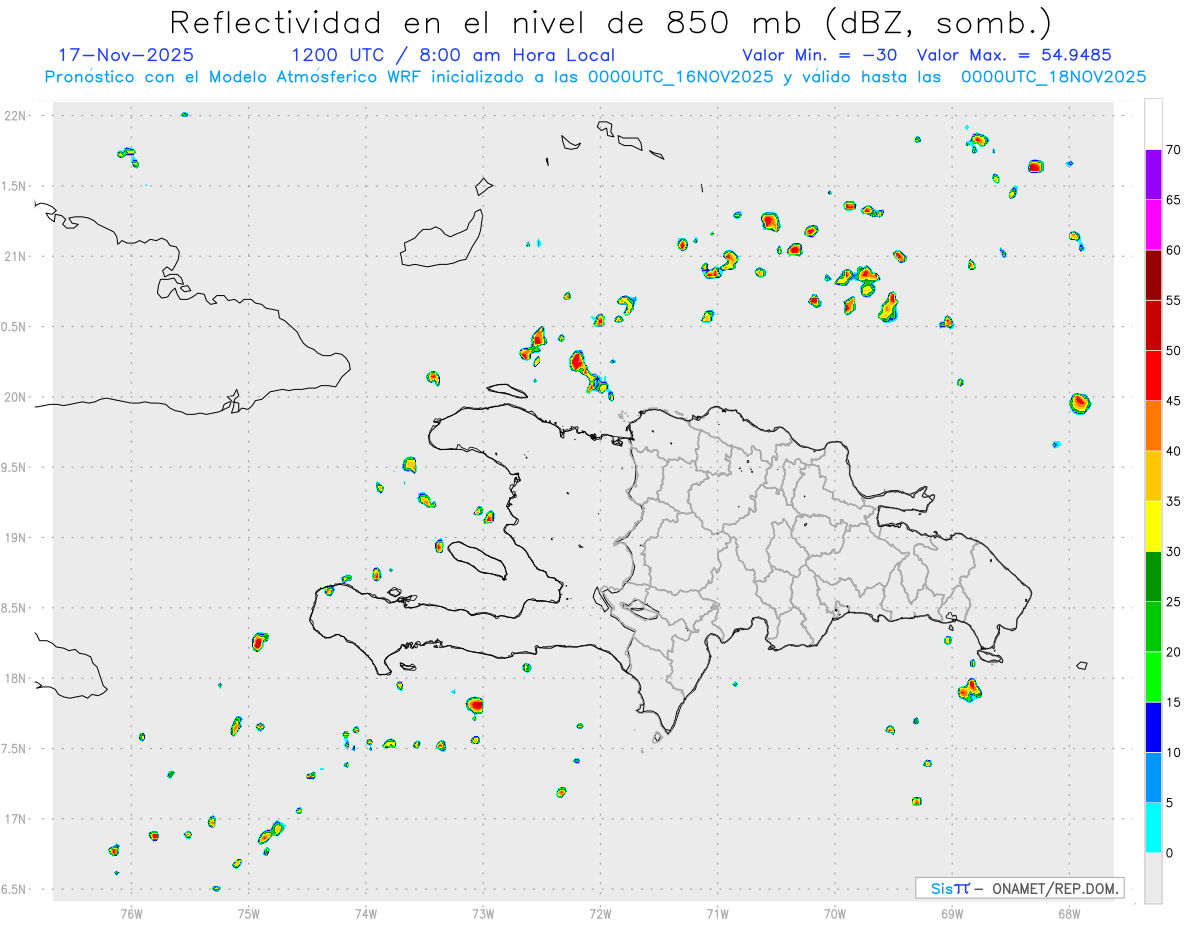1200x927 pixels.
Task: Select the '1200 UTC / 8:00 am Hora Local' text
Action: [x=453, y=55]
